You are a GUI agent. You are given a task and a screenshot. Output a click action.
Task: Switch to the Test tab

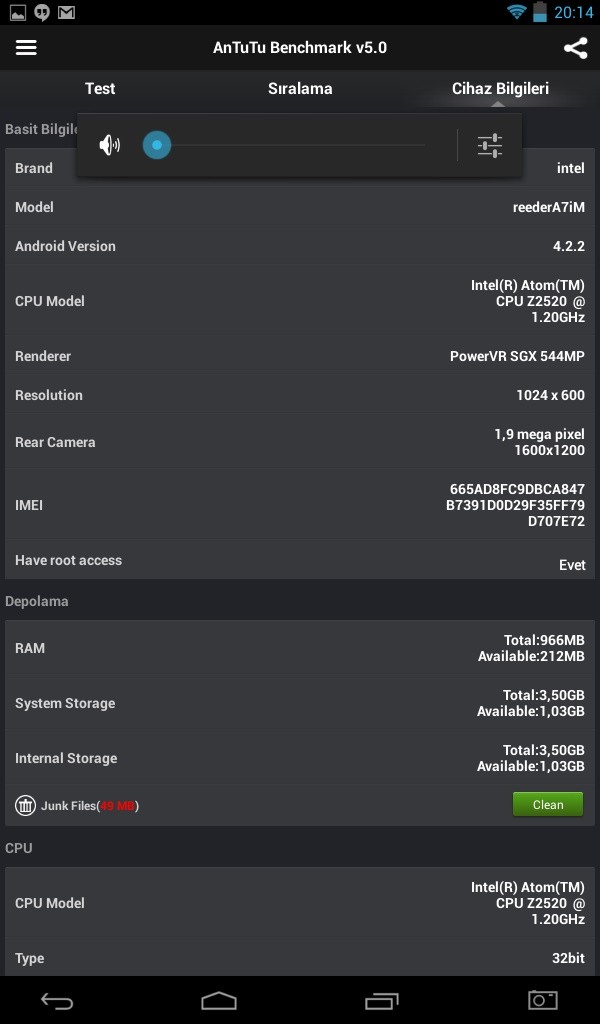100,88
